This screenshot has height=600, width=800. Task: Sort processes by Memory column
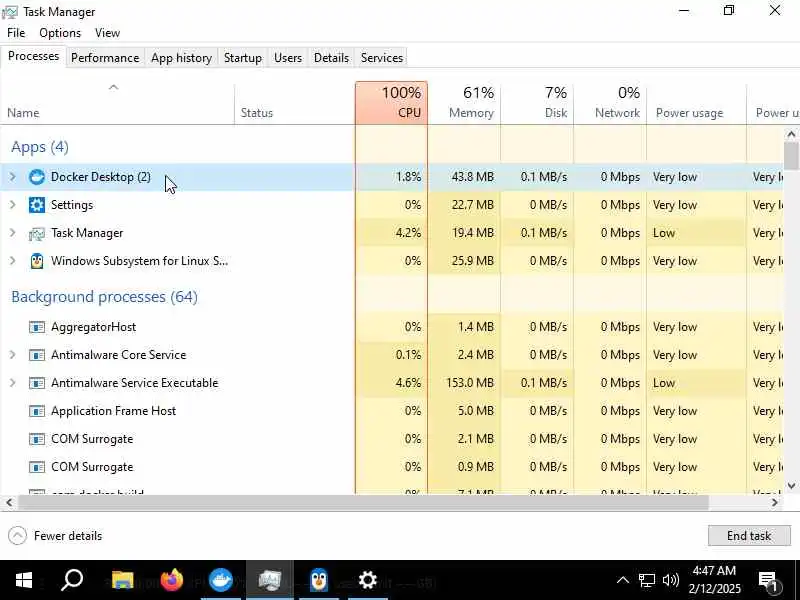point(464,103)
